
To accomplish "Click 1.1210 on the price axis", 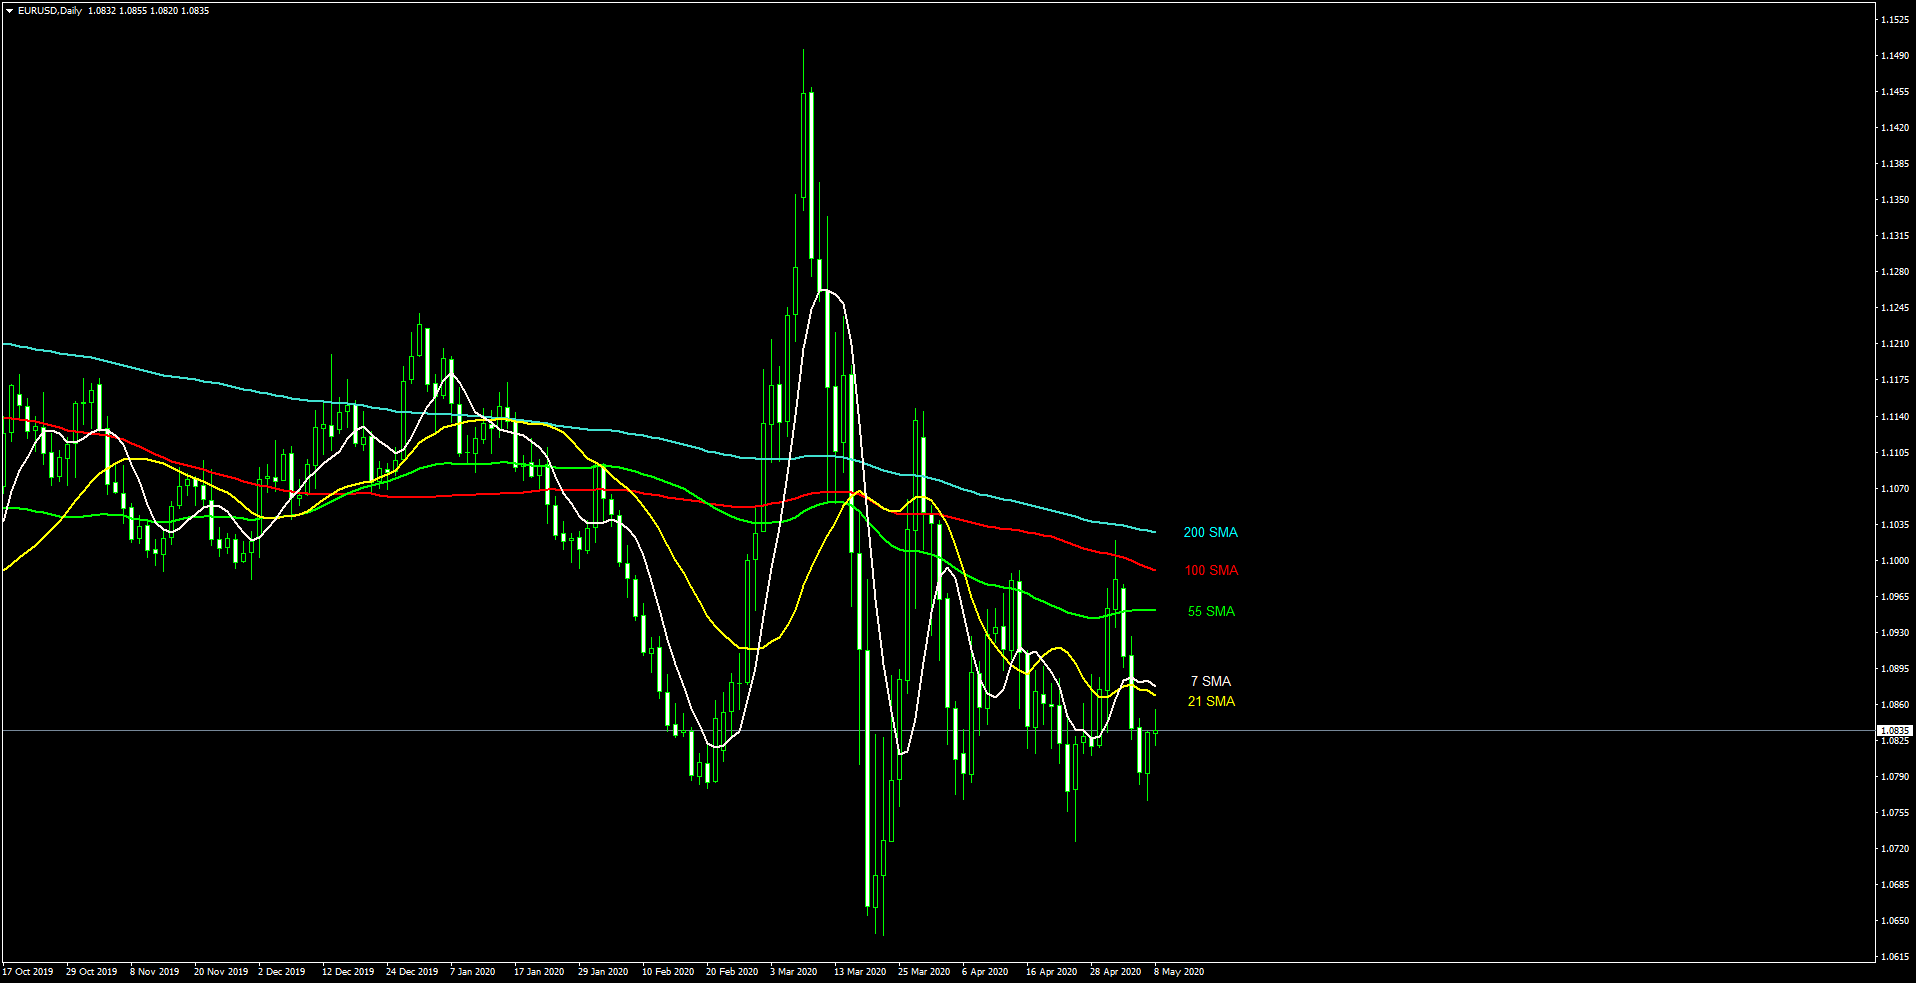I will 1894,344.
